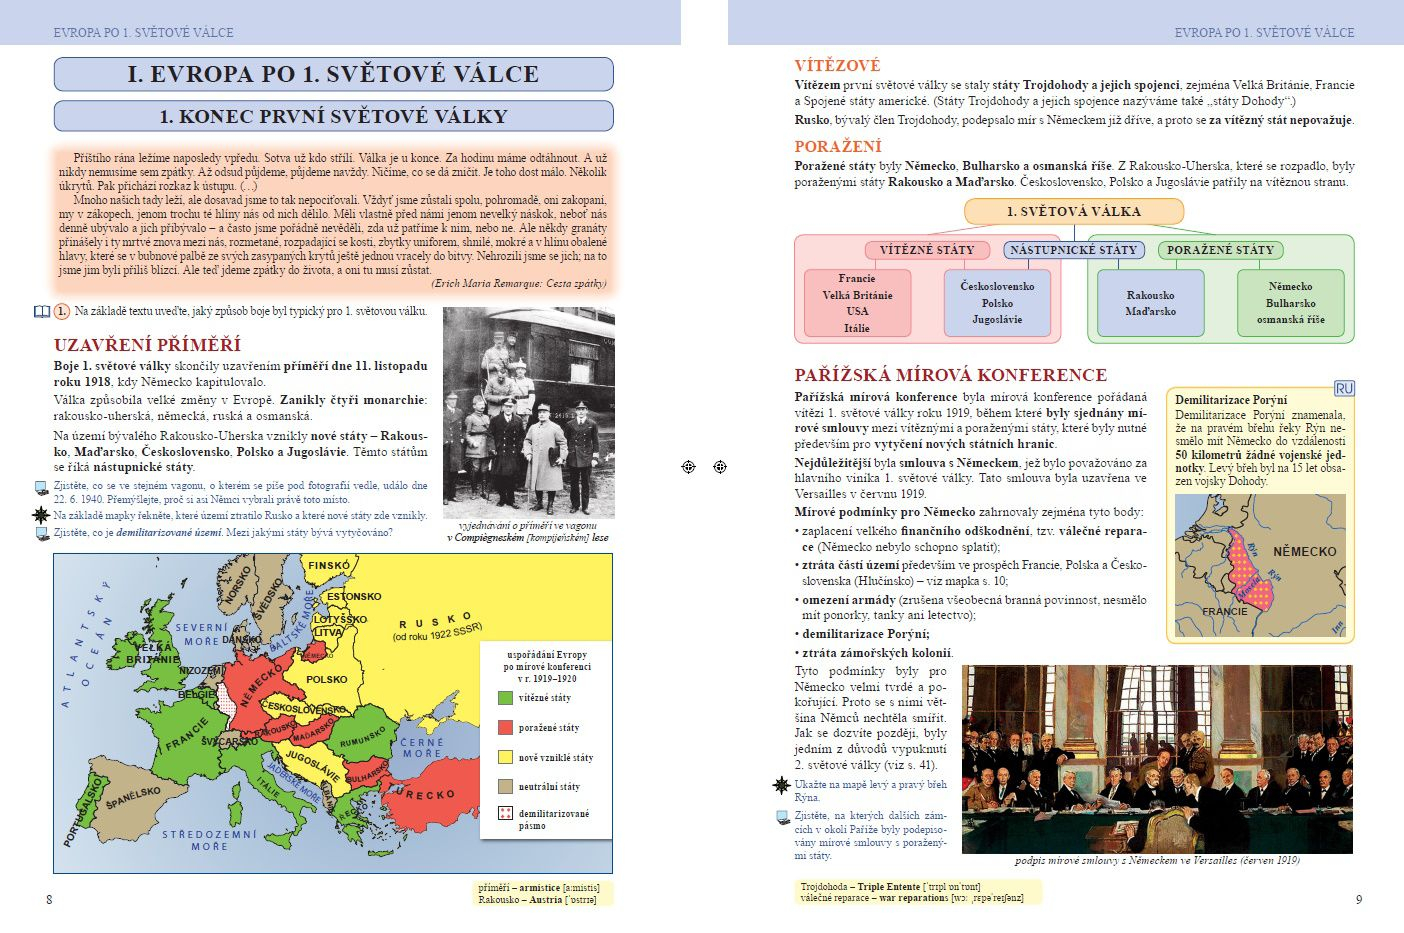Click the circled number 1 task marker
The image size is (1404, 933).
(x=62, y=312)
